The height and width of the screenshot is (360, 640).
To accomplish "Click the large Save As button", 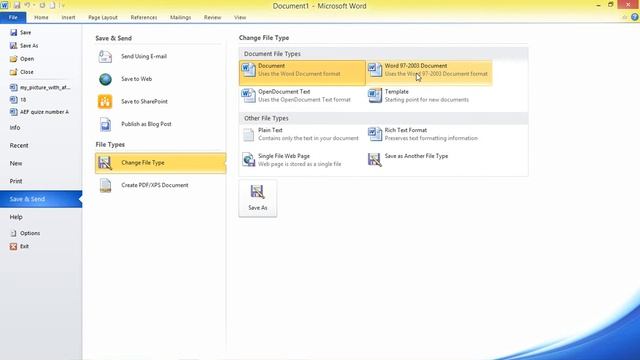I will (258, 198).
